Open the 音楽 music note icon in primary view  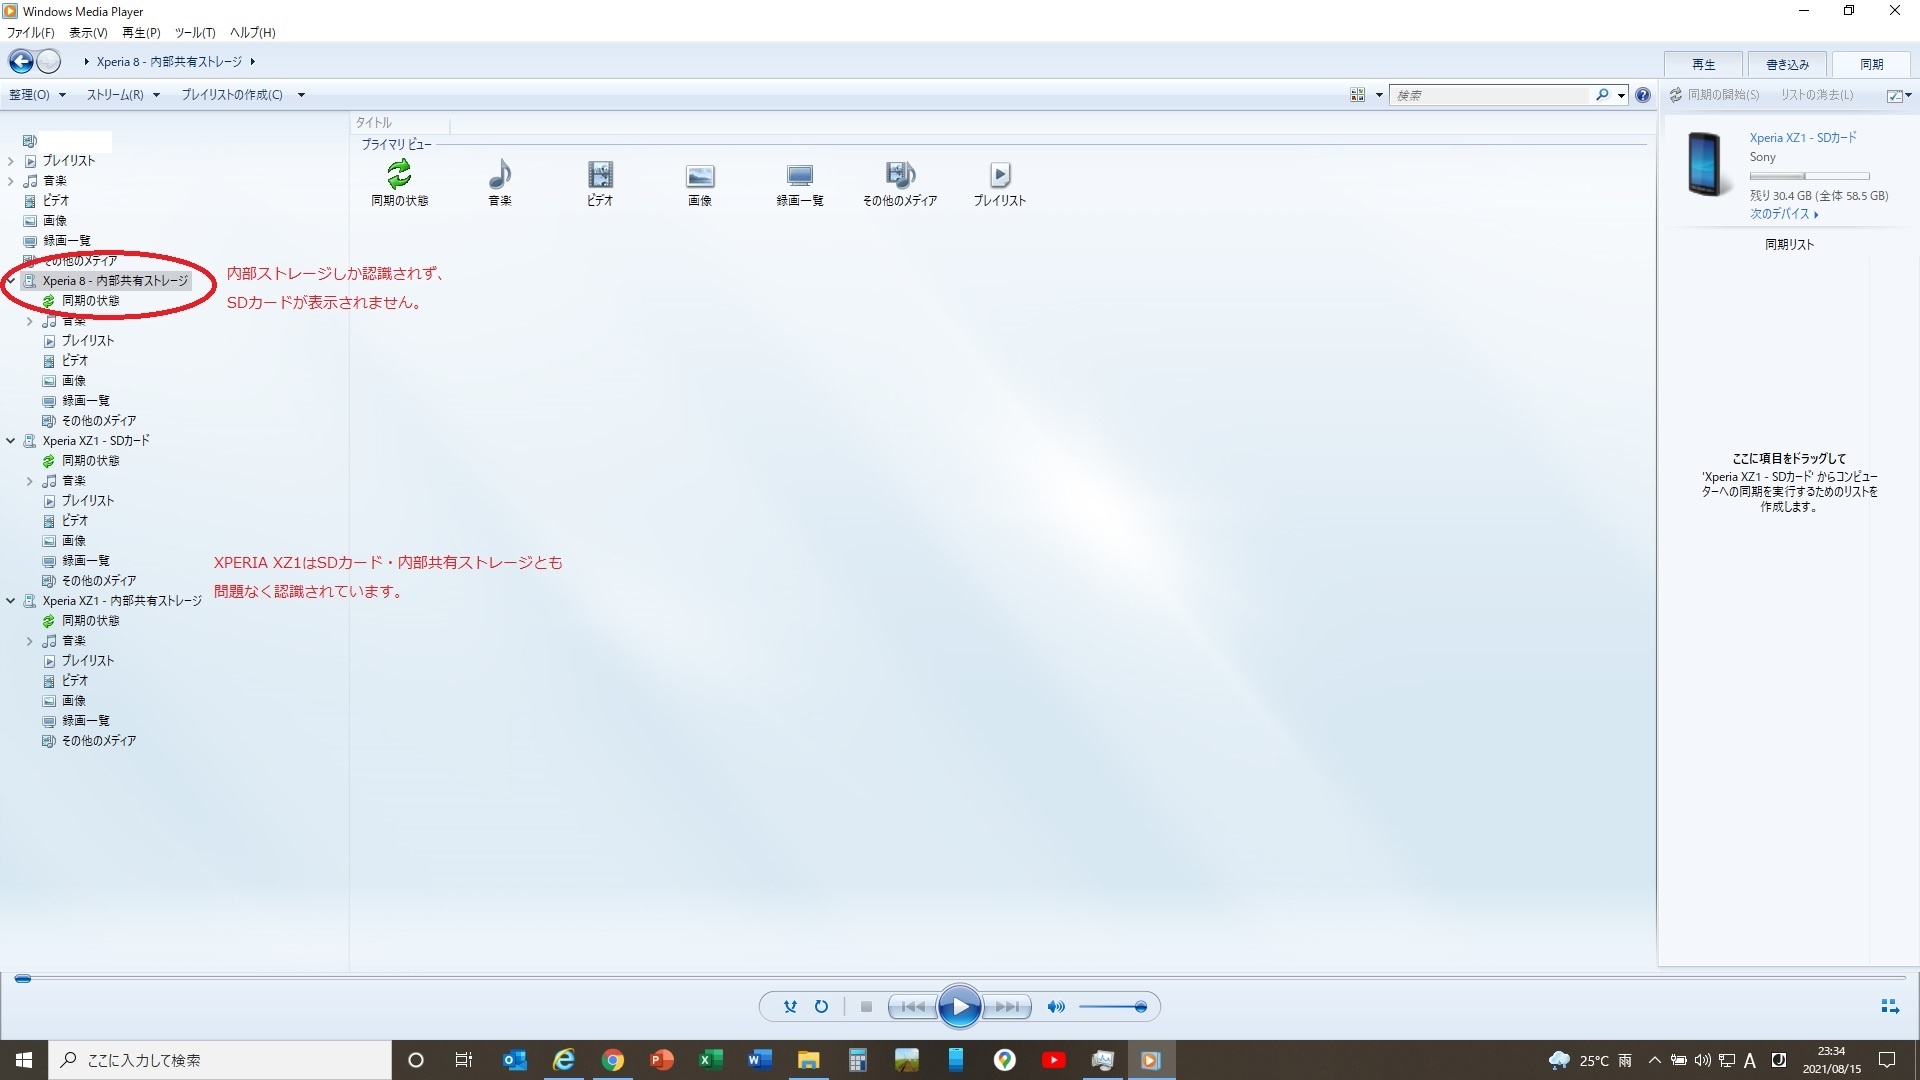coord(500,183)
